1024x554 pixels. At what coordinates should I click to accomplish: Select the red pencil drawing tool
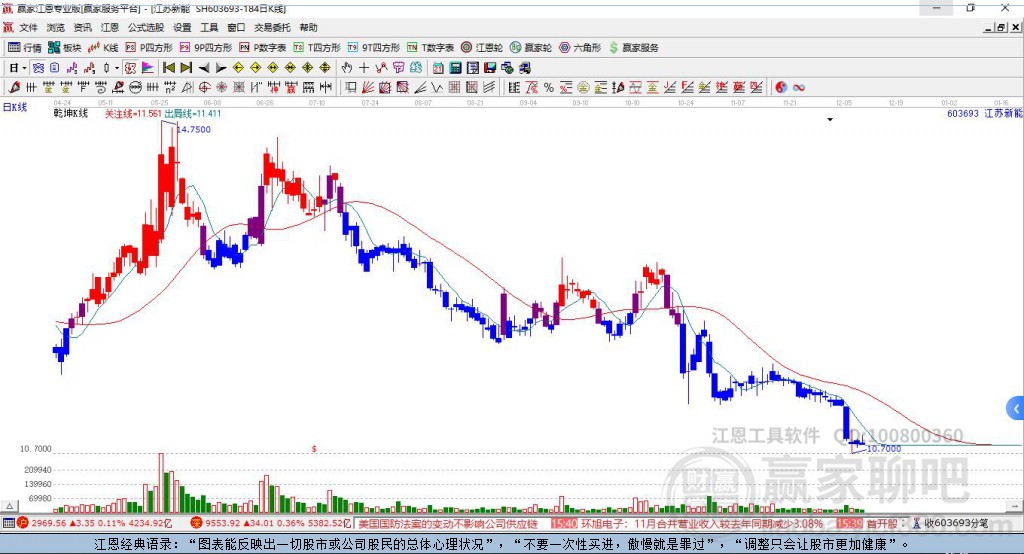point(14,87)
